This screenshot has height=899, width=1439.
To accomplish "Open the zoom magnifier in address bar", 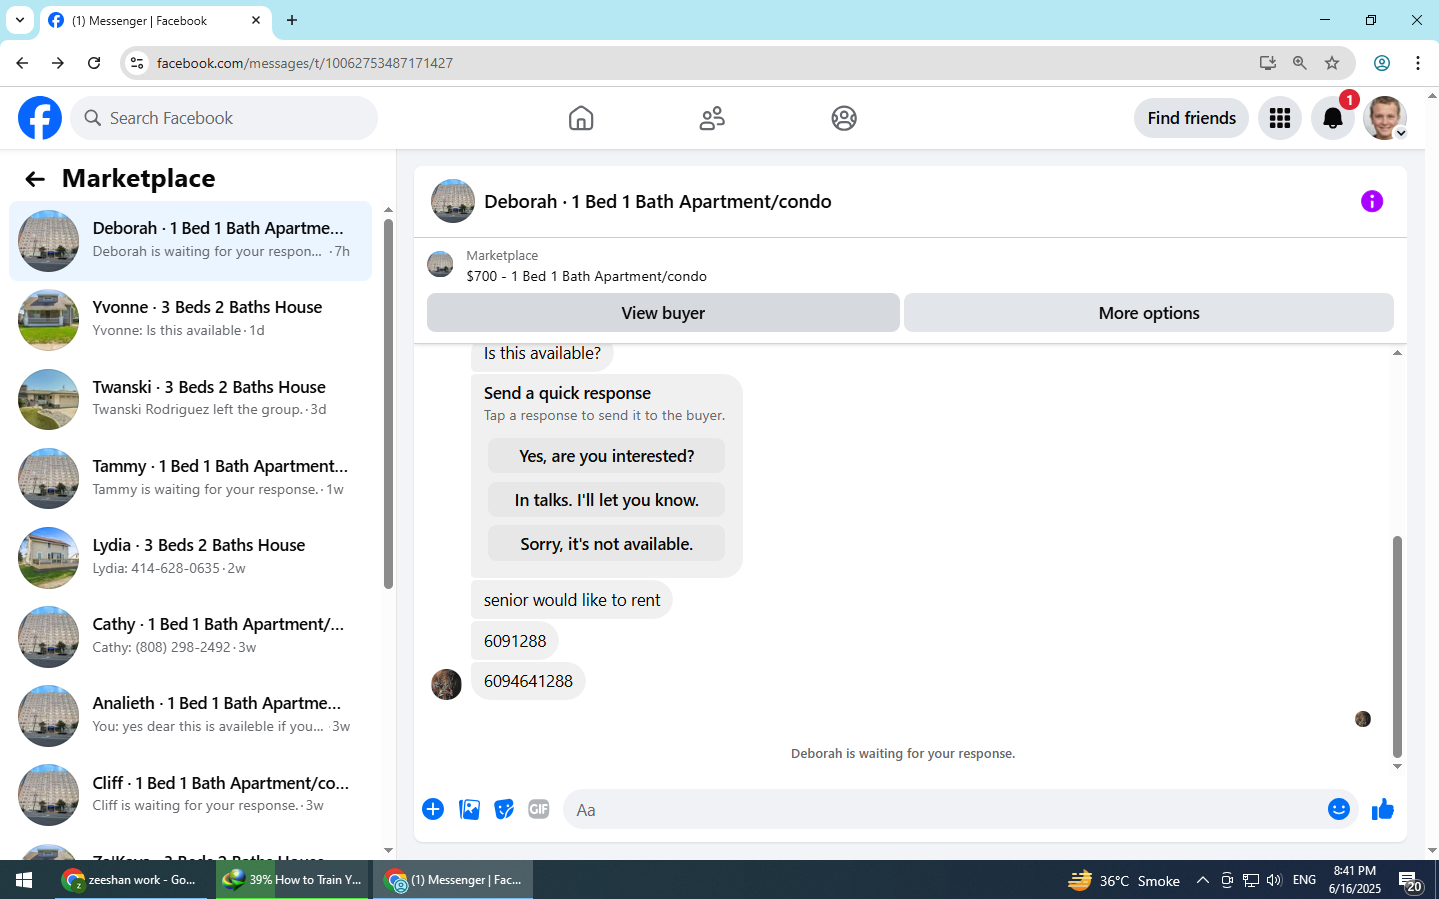I will [x=1300, y=63].
